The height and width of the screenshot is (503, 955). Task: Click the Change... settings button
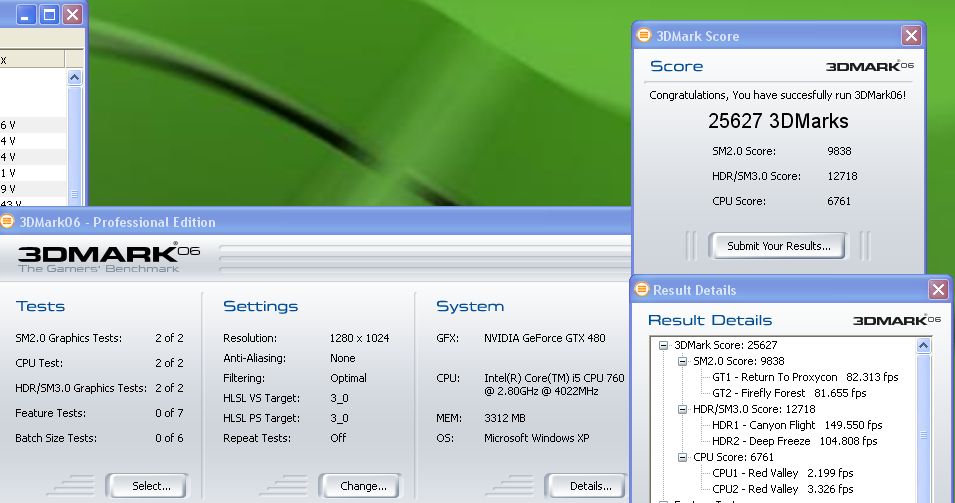(x=363, y=486)
